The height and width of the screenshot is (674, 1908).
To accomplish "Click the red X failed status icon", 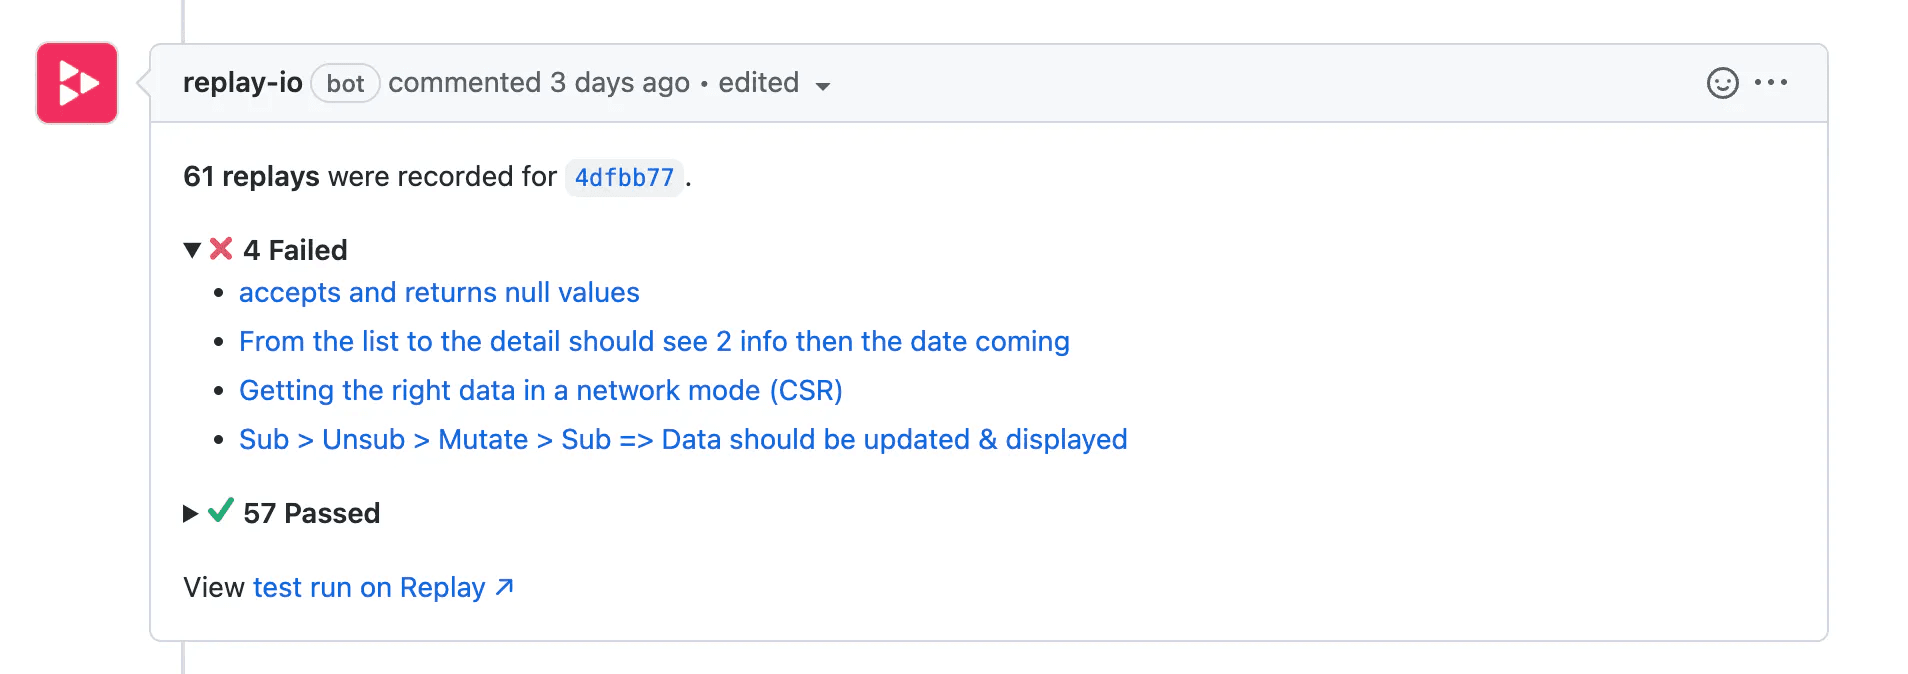I will [221, 249].
